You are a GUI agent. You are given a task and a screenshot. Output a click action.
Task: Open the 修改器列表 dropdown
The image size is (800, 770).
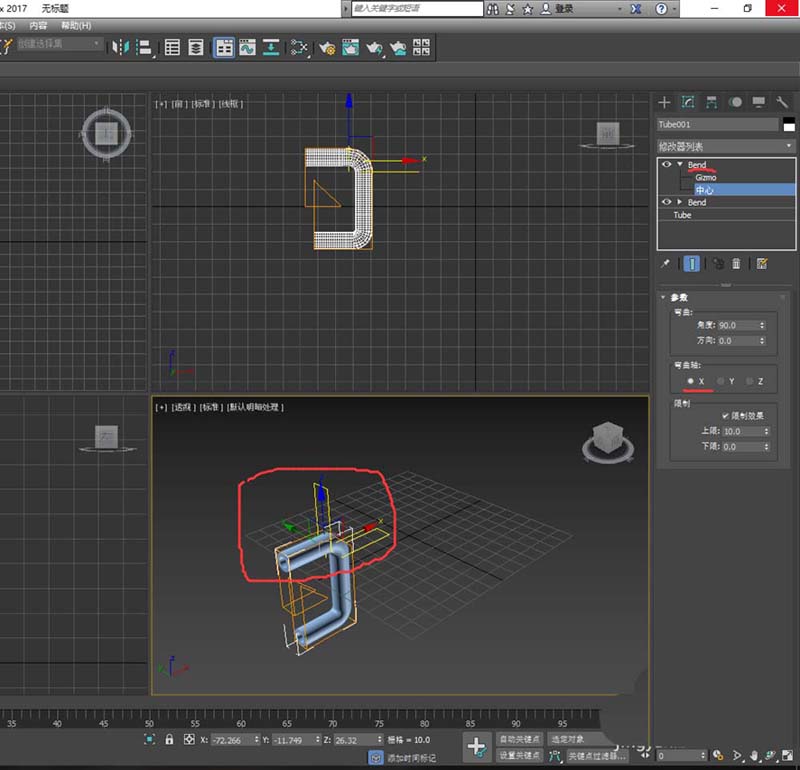[726, 146]
